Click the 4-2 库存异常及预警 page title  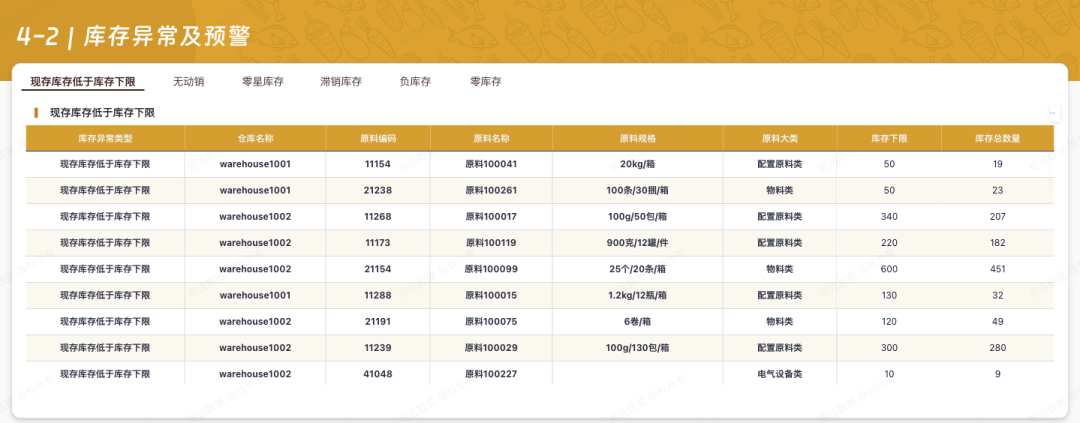pyautogui.click(x=132, y=37)
